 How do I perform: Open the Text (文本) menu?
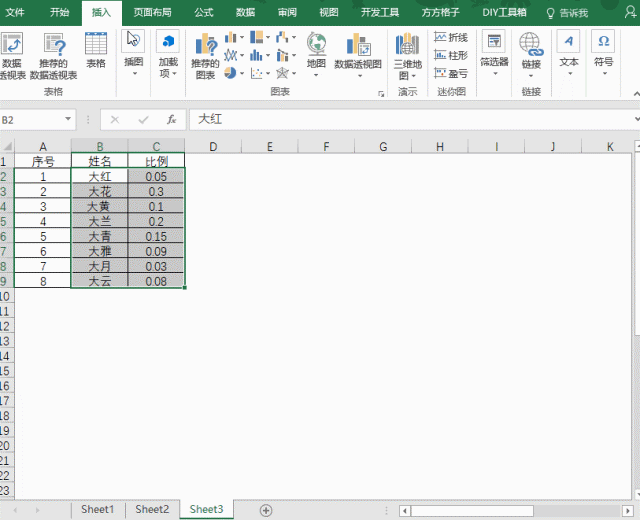click(569, 52)
